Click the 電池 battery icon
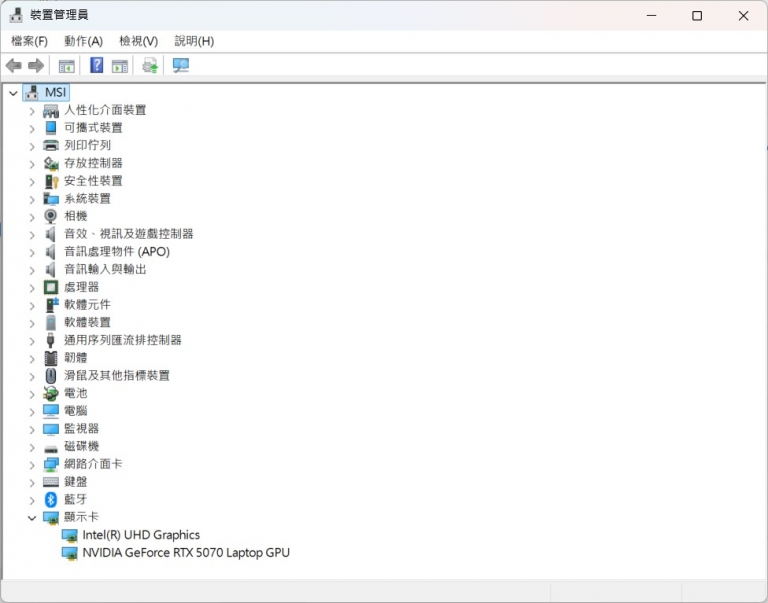Screen dimensions: 768x603 51,393
